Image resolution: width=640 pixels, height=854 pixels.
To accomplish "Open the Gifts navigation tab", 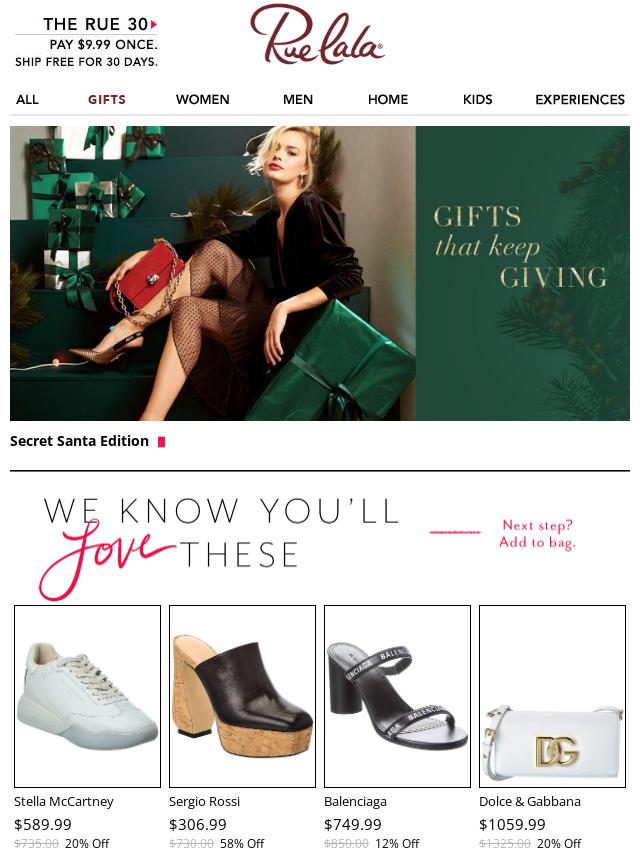I will click(107, 100).
